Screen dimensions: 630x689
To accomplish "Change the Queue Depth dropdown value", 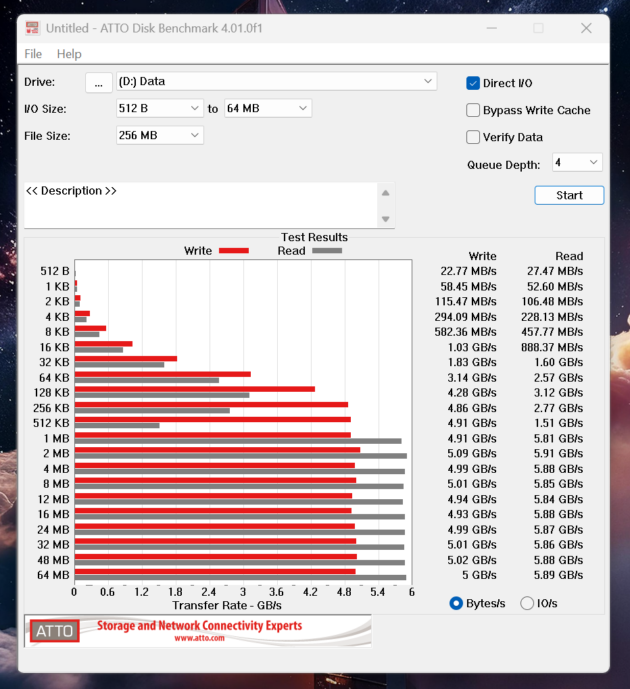I will [x=592, y=162].
